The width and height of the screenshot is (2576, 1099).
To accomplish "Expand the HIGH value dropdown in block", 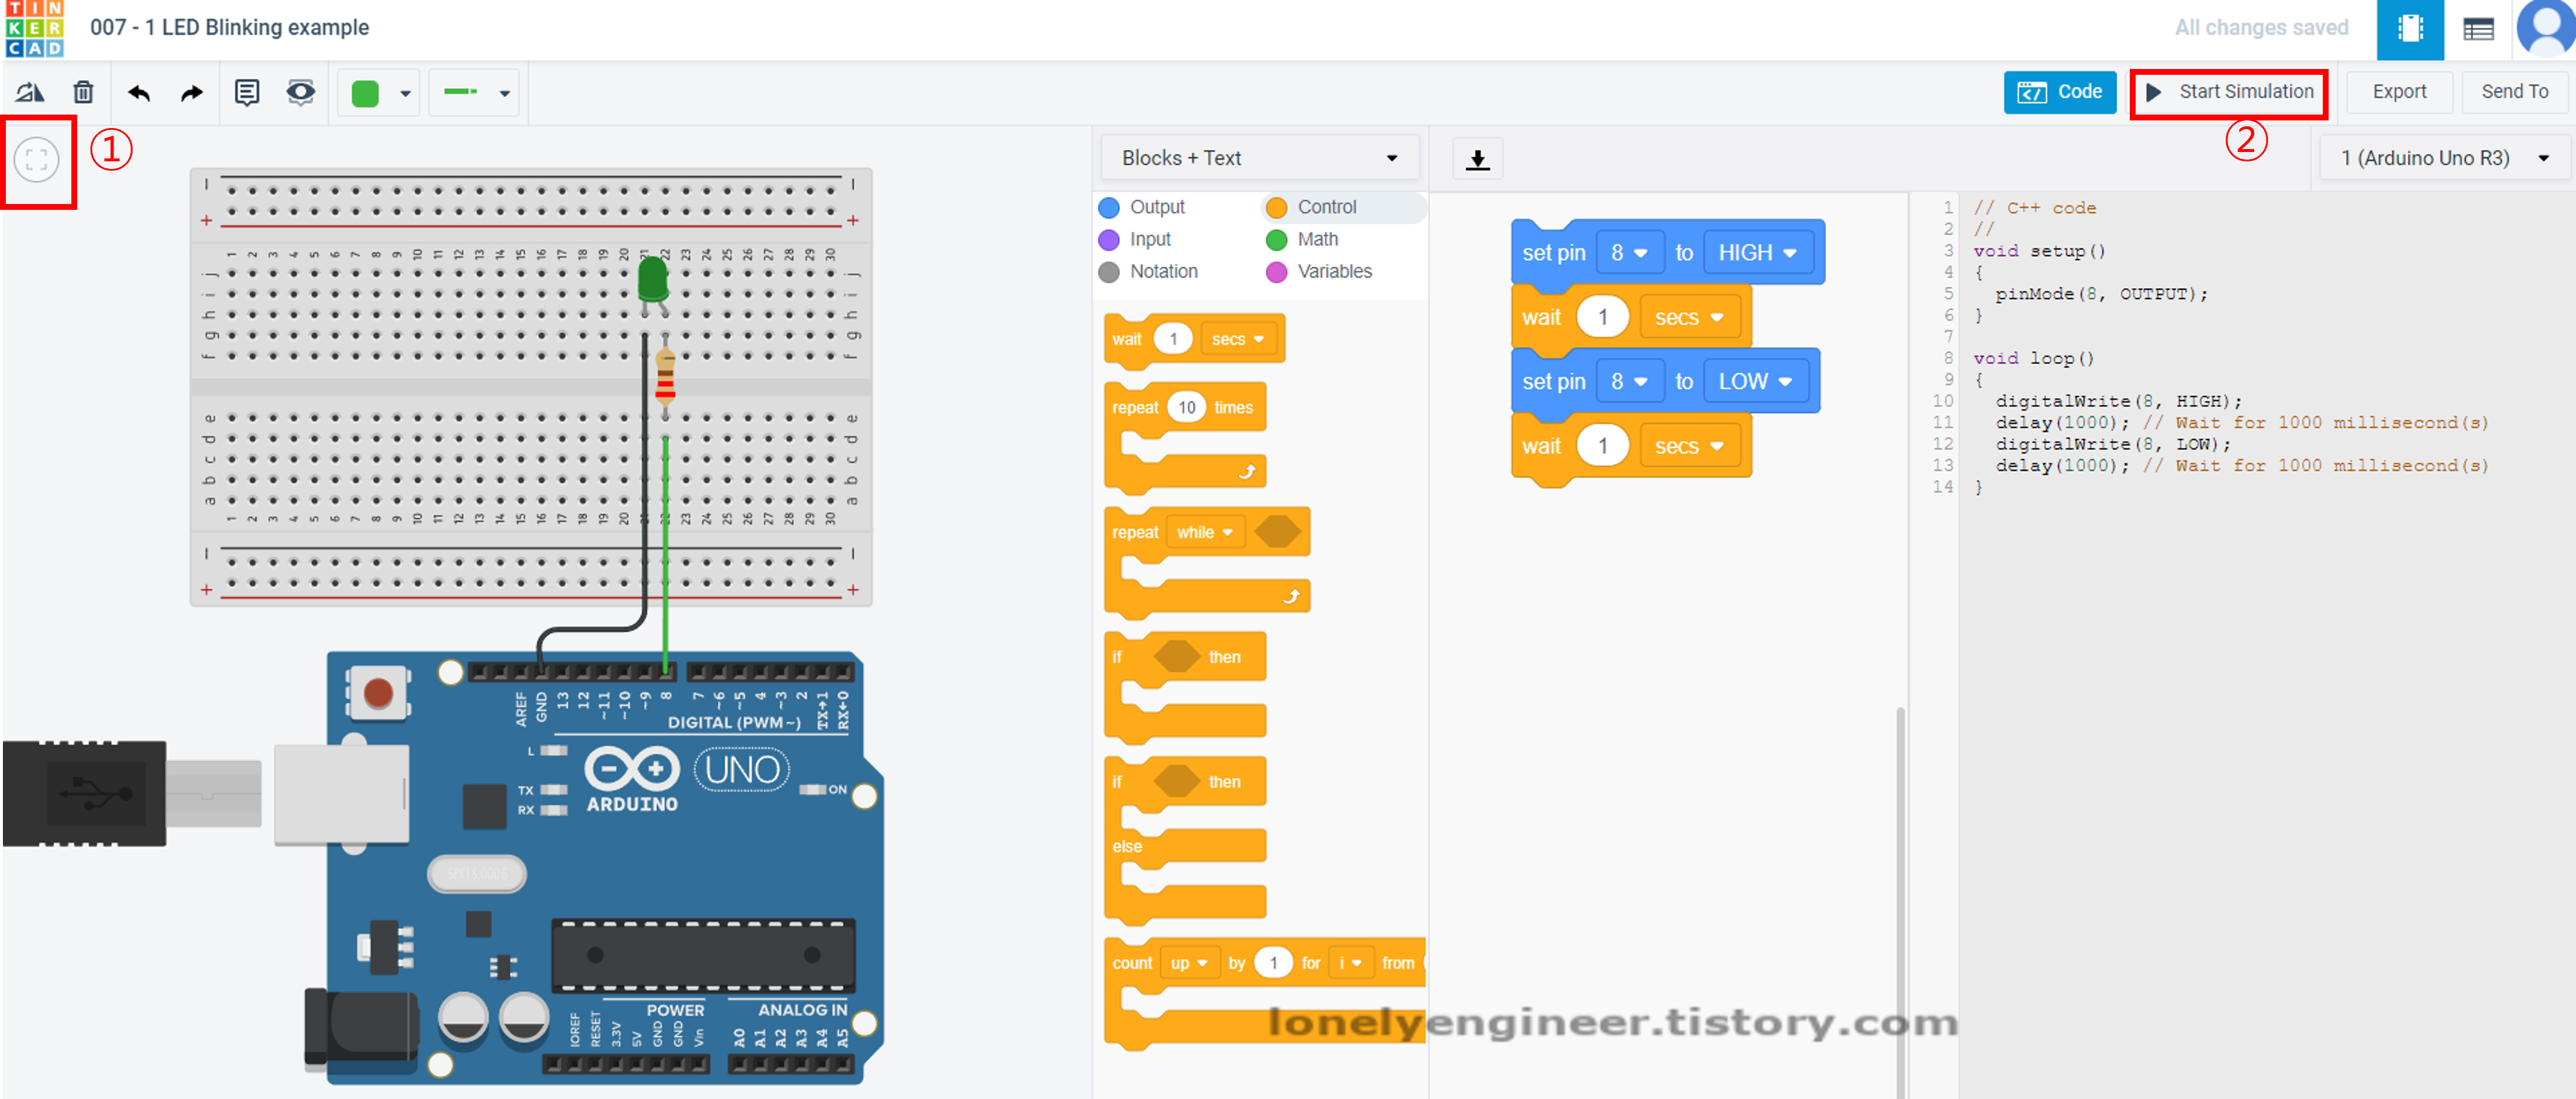I will 1757,253.
